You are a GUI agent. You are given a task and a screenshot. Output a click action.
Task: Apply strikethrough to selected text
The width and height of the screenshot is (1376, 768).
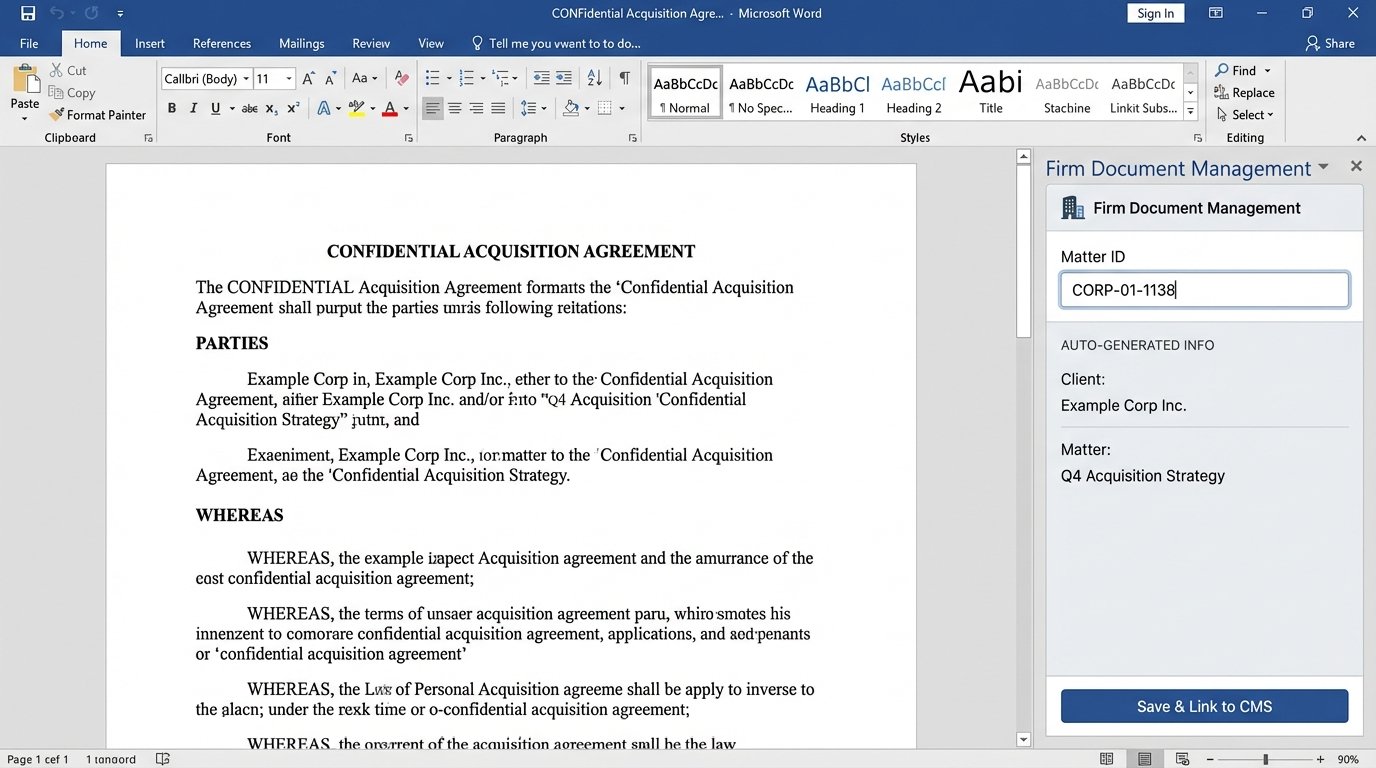click(x=249, y=107)
